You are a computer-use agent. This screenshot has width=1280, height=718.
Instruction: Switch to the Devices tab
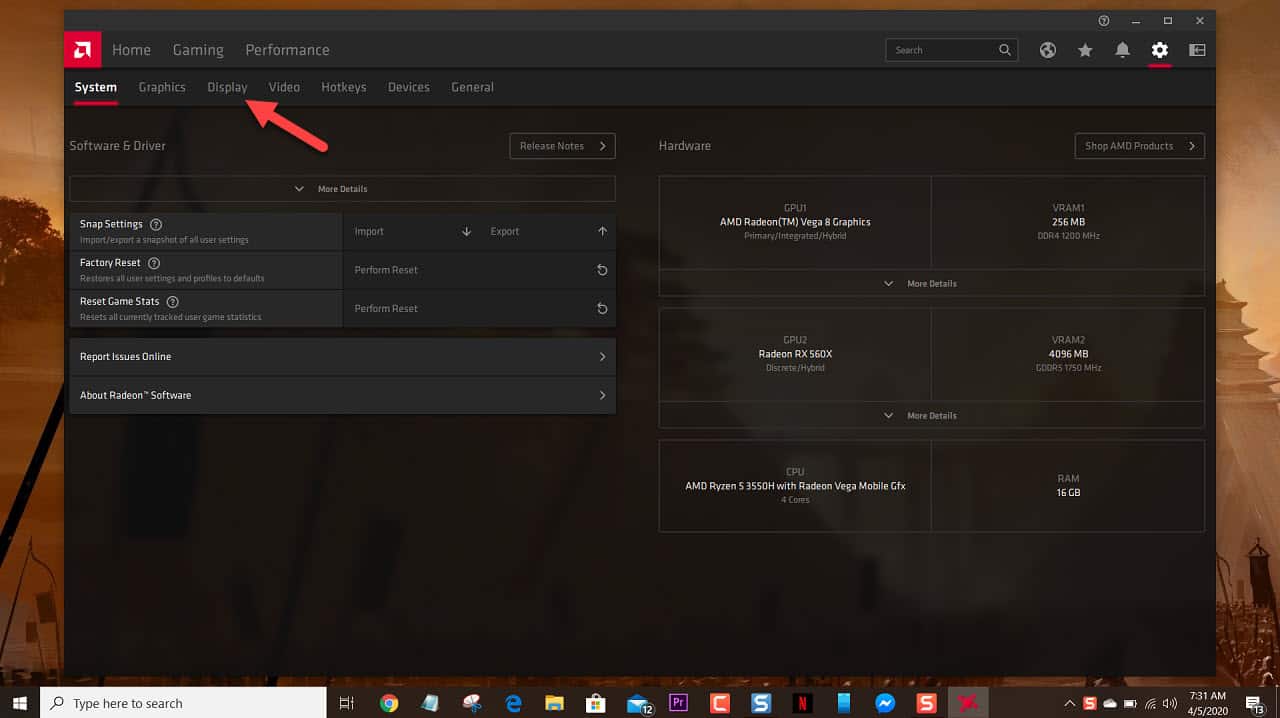pyautogui.click(x=409, y=87)
